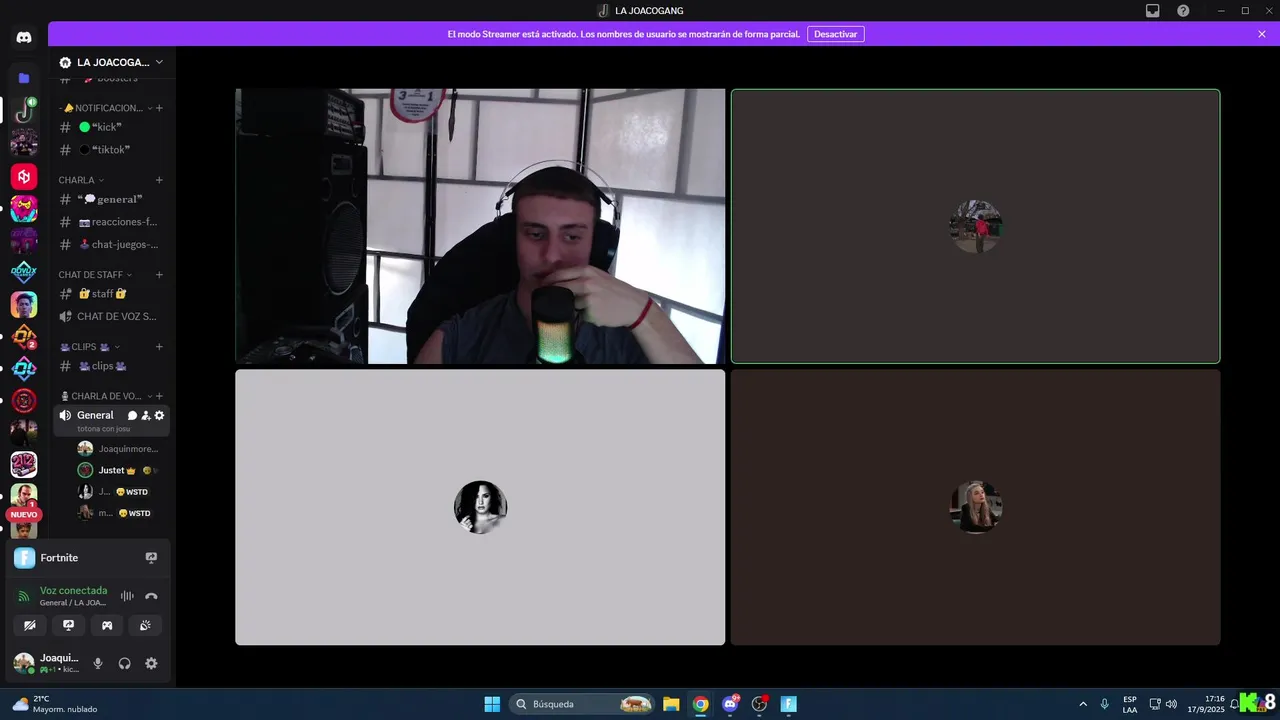Image resolution: width=1280 pixels, height=720 pixels.
Task: Open the reacciones channel
Action: coord(111,222)
